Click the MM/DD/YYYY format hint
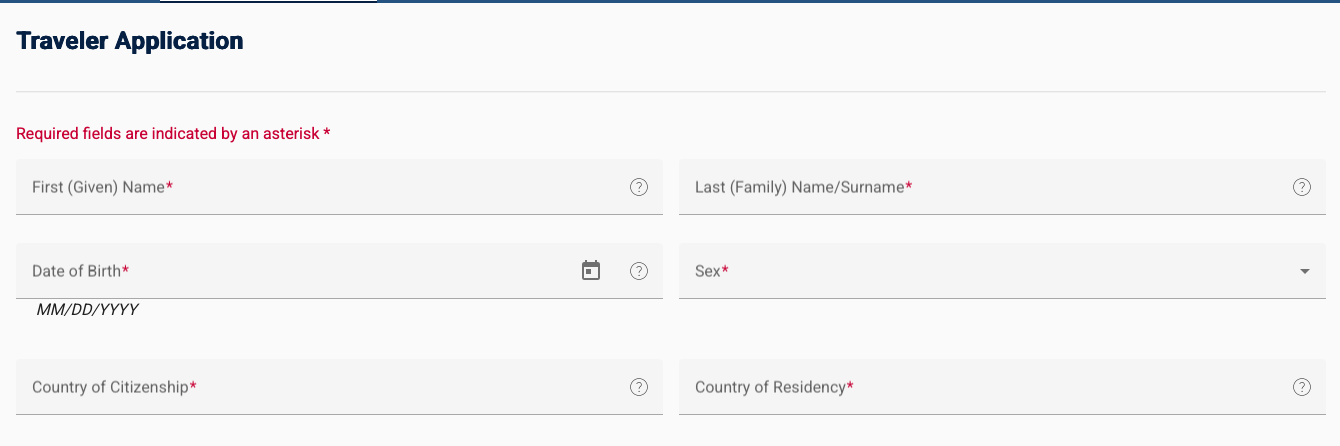This screenshot has width=1340, height=446. pyautogui.click(x=87, y=310)
